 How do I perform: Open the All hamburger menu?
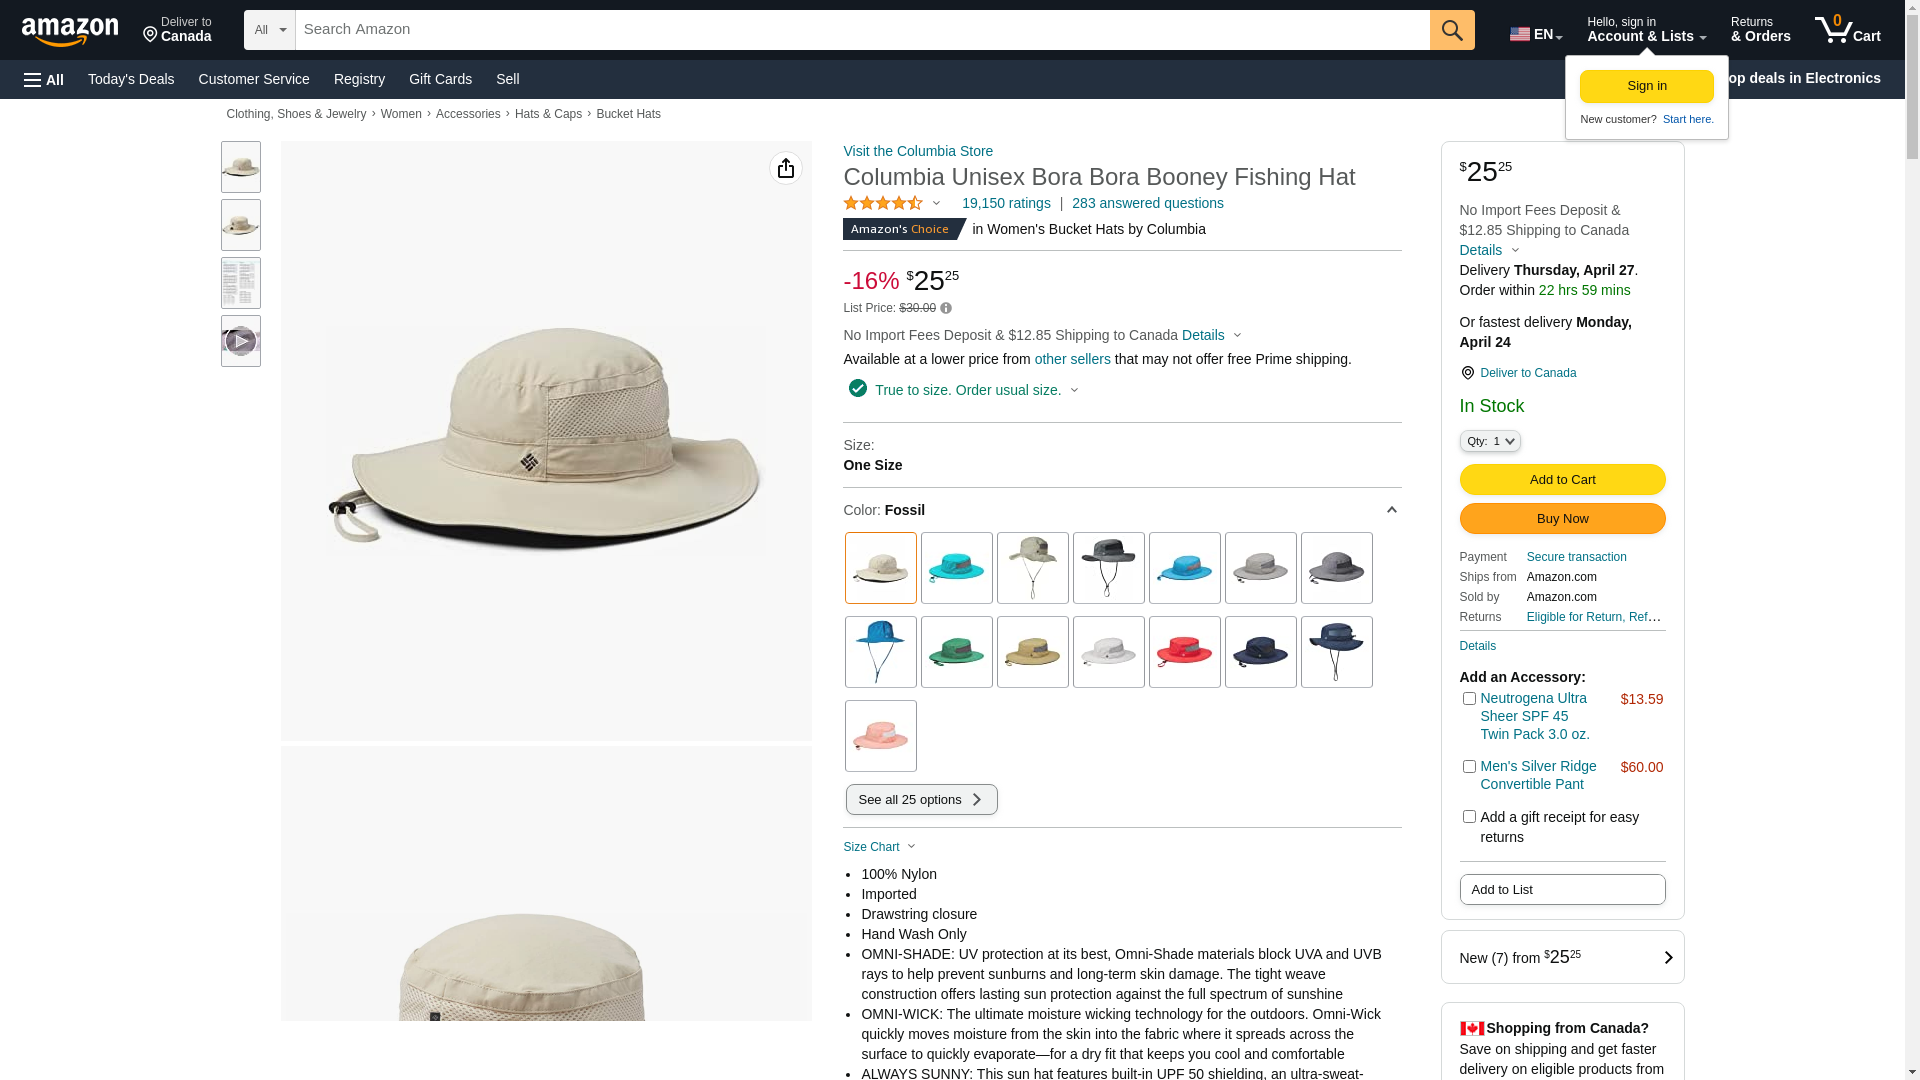(x=44, y=80)
